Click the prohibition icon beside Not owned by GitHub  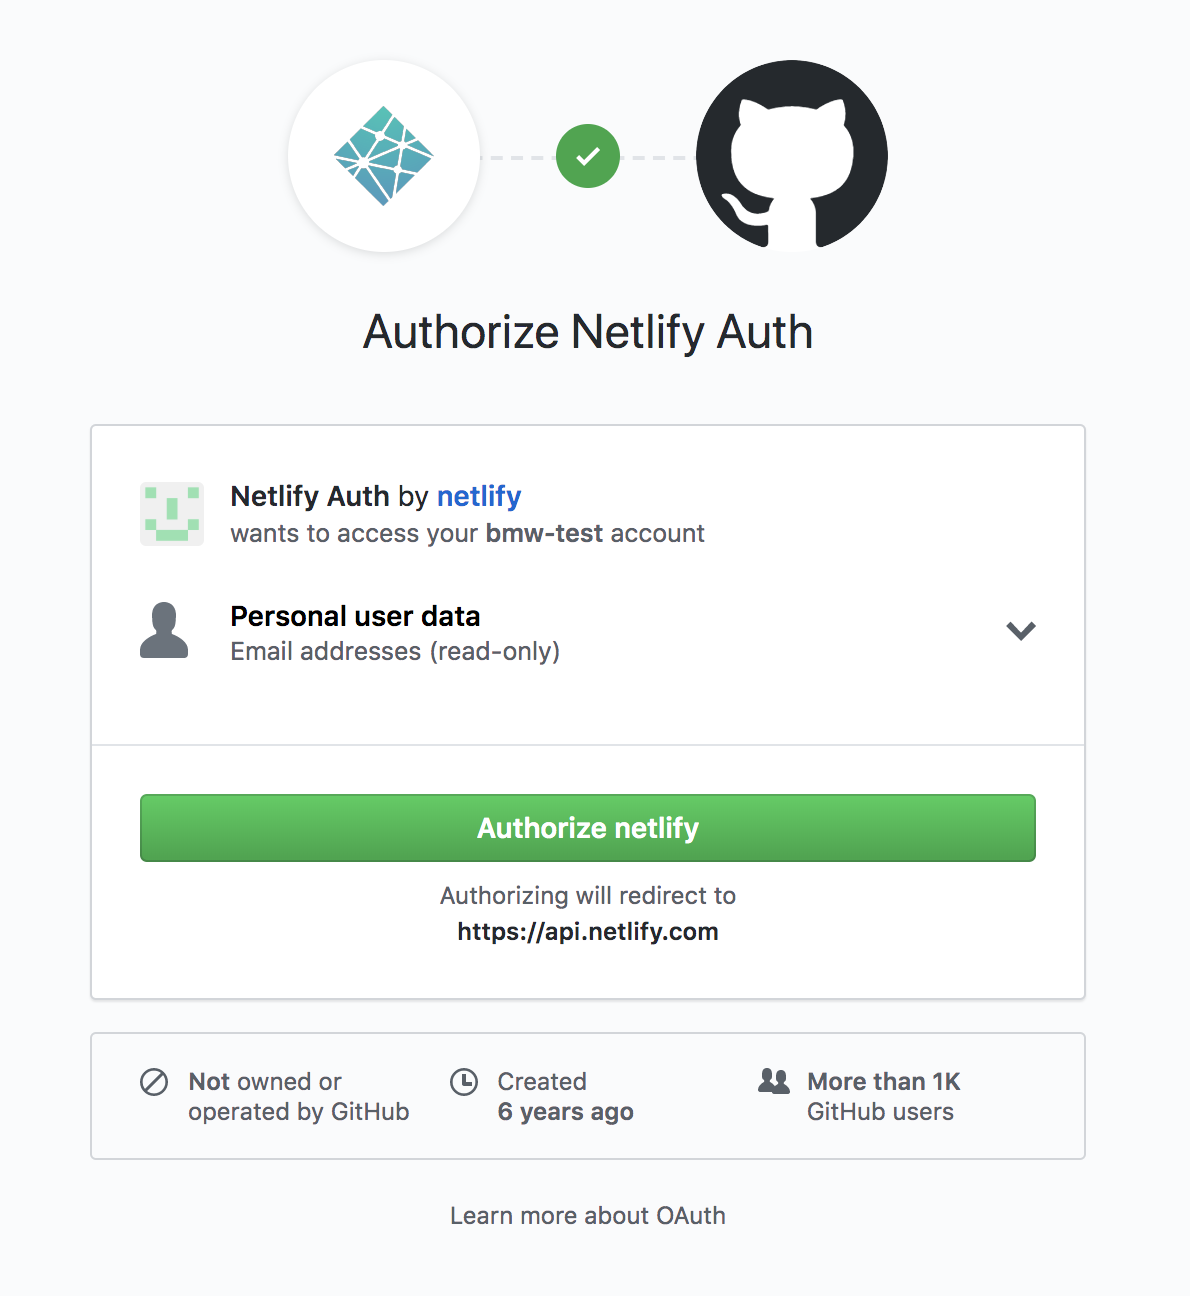(152, 1081)
